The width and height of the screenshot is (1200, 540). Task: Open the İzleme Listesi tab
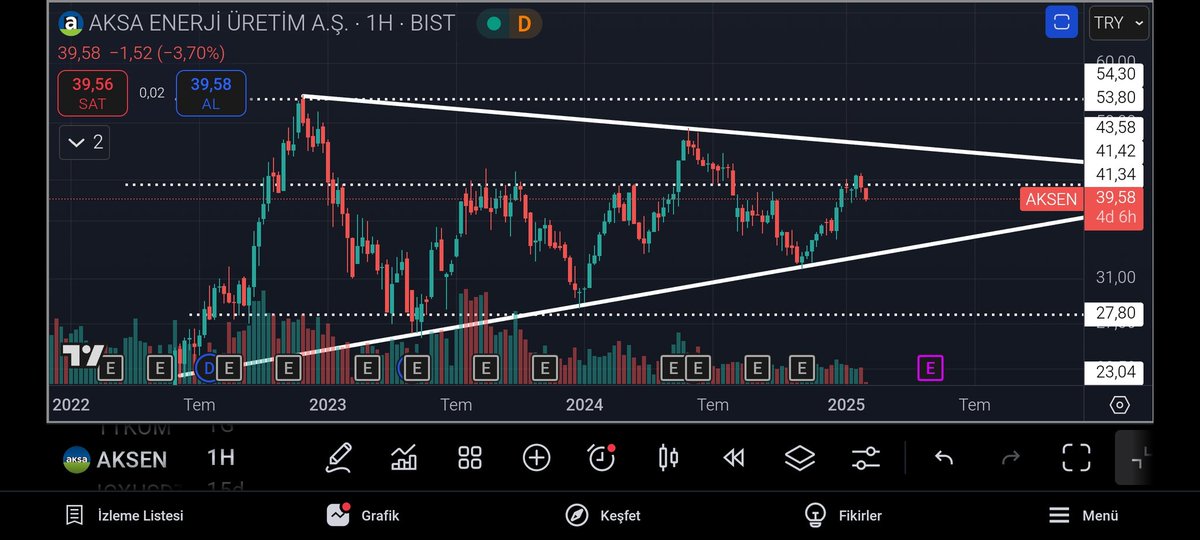click(125, 516)
